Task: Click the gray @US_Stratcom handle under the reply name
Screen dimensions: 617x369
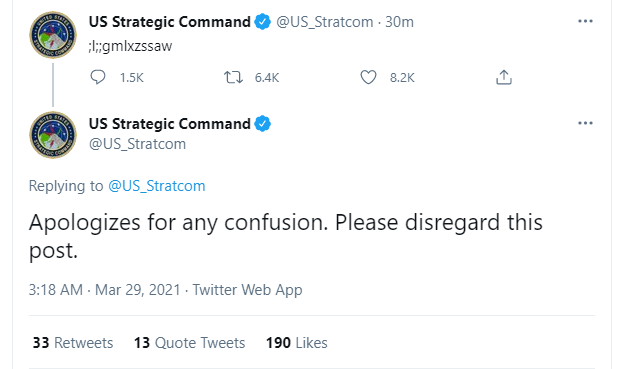Action: (137, 144)
